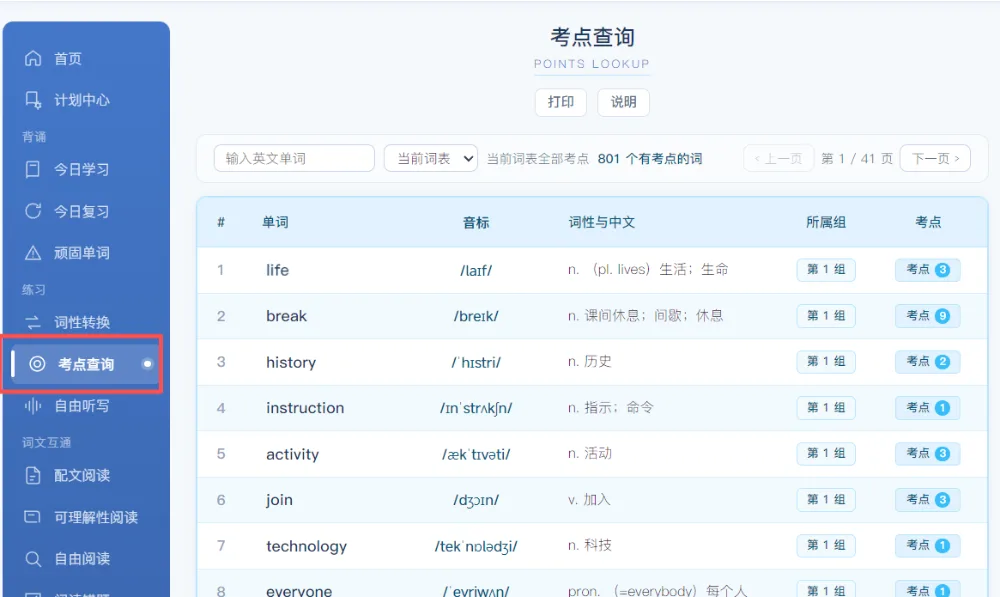Screen dimensions: 1000x597
Task: Click 第 1 组 tag in technology row
Action: point(826,545)
